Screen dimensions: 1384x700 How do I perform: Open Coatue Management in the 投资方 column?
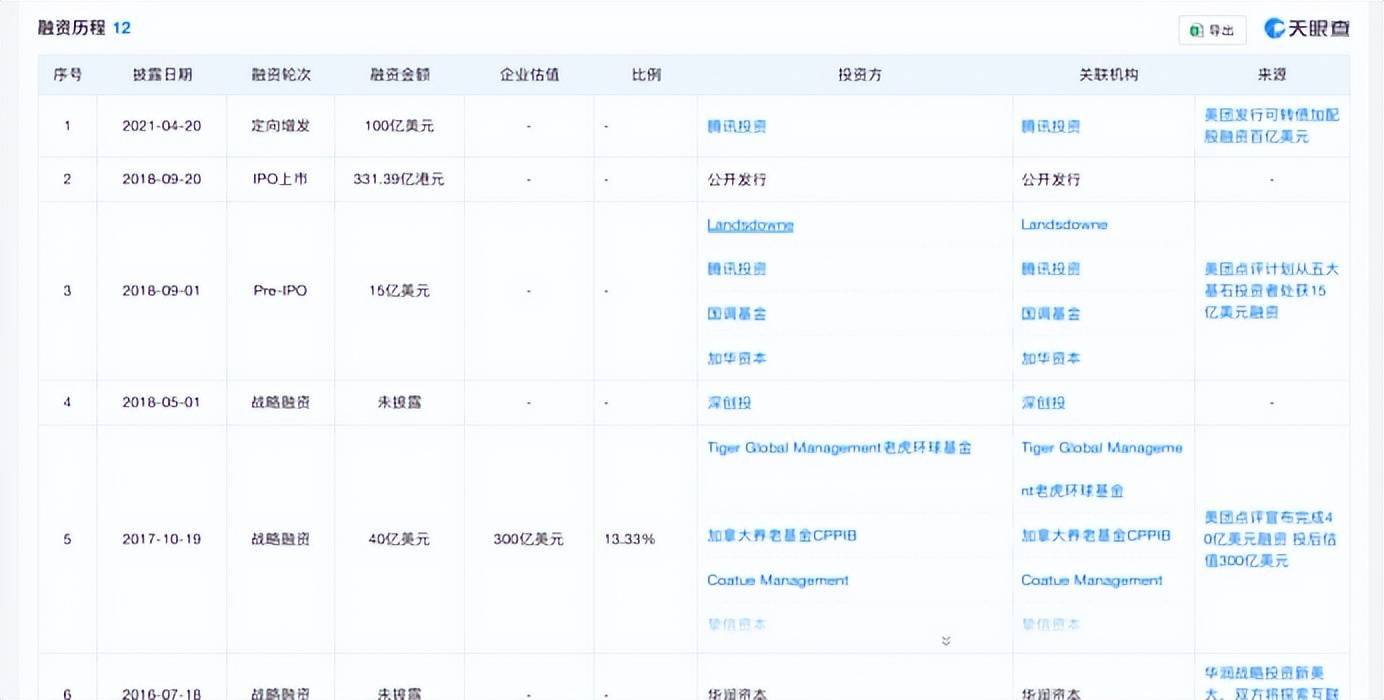point(777,580)
